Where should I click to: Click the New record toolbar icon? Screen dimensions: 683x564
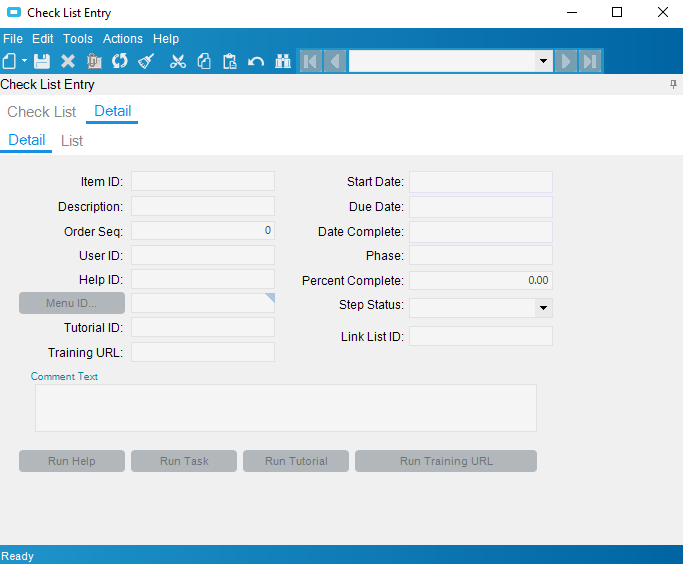point(10,61)
